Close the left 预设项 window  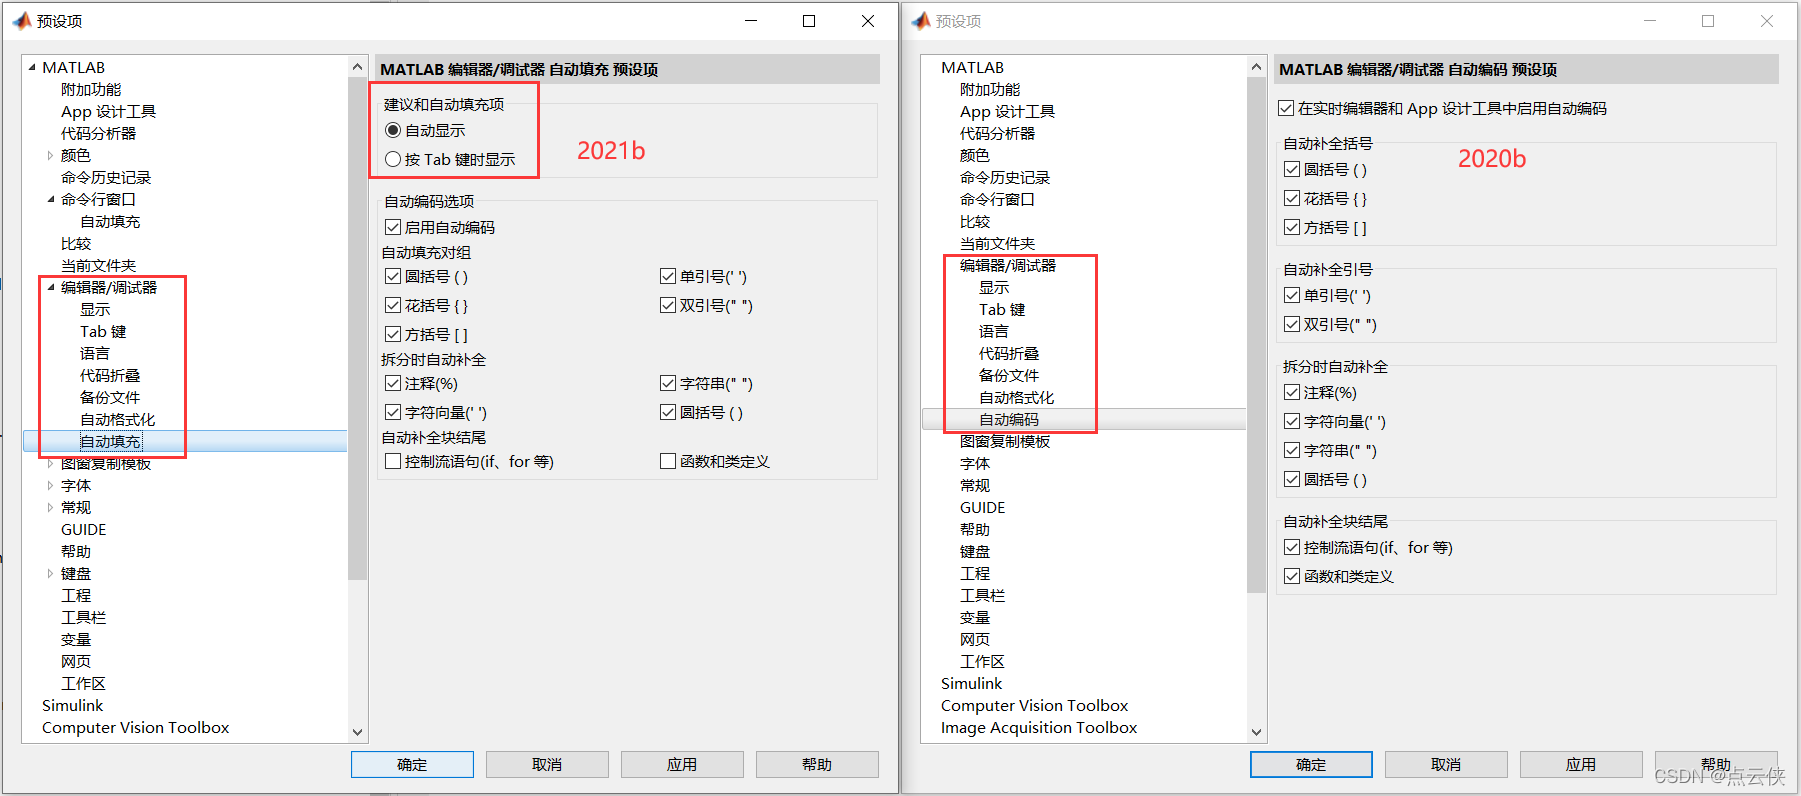(x=868, y=21)
